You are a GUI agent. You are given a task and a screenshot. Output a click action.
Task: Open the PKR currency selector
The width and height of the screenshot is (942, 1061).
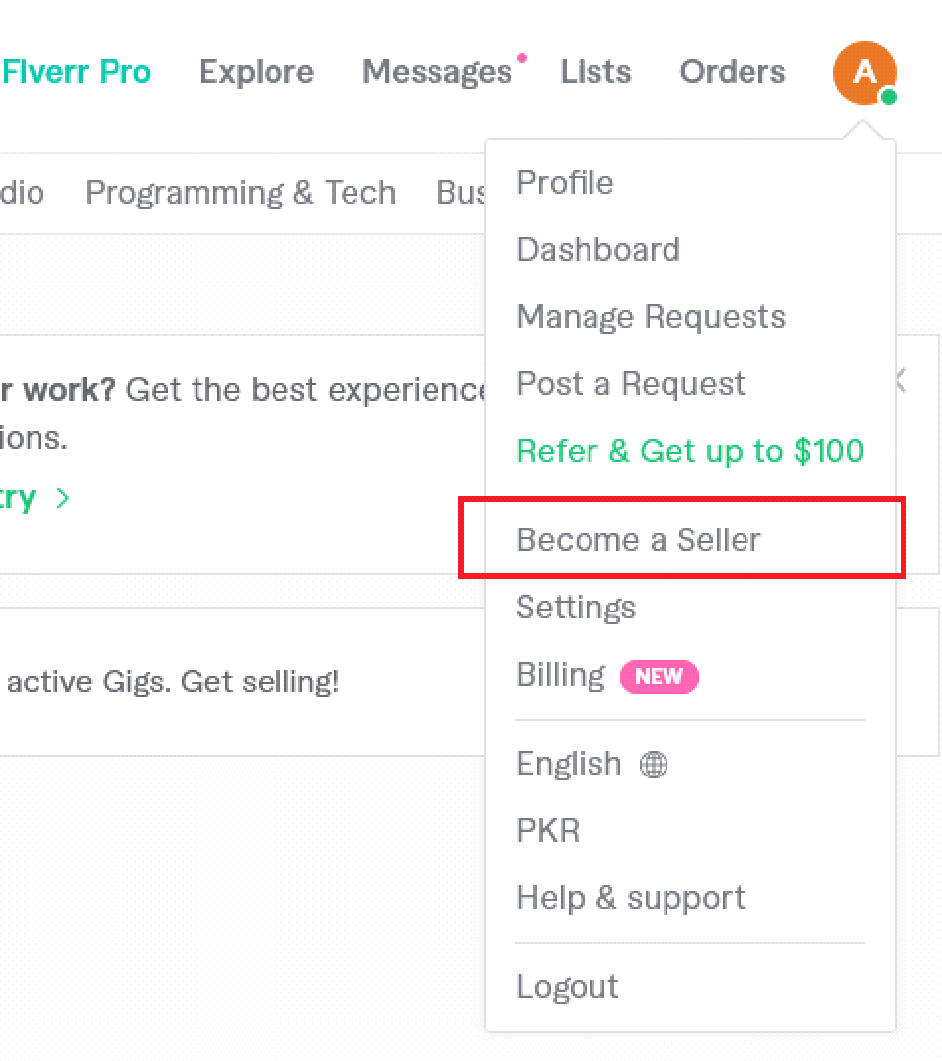[548, 831]
